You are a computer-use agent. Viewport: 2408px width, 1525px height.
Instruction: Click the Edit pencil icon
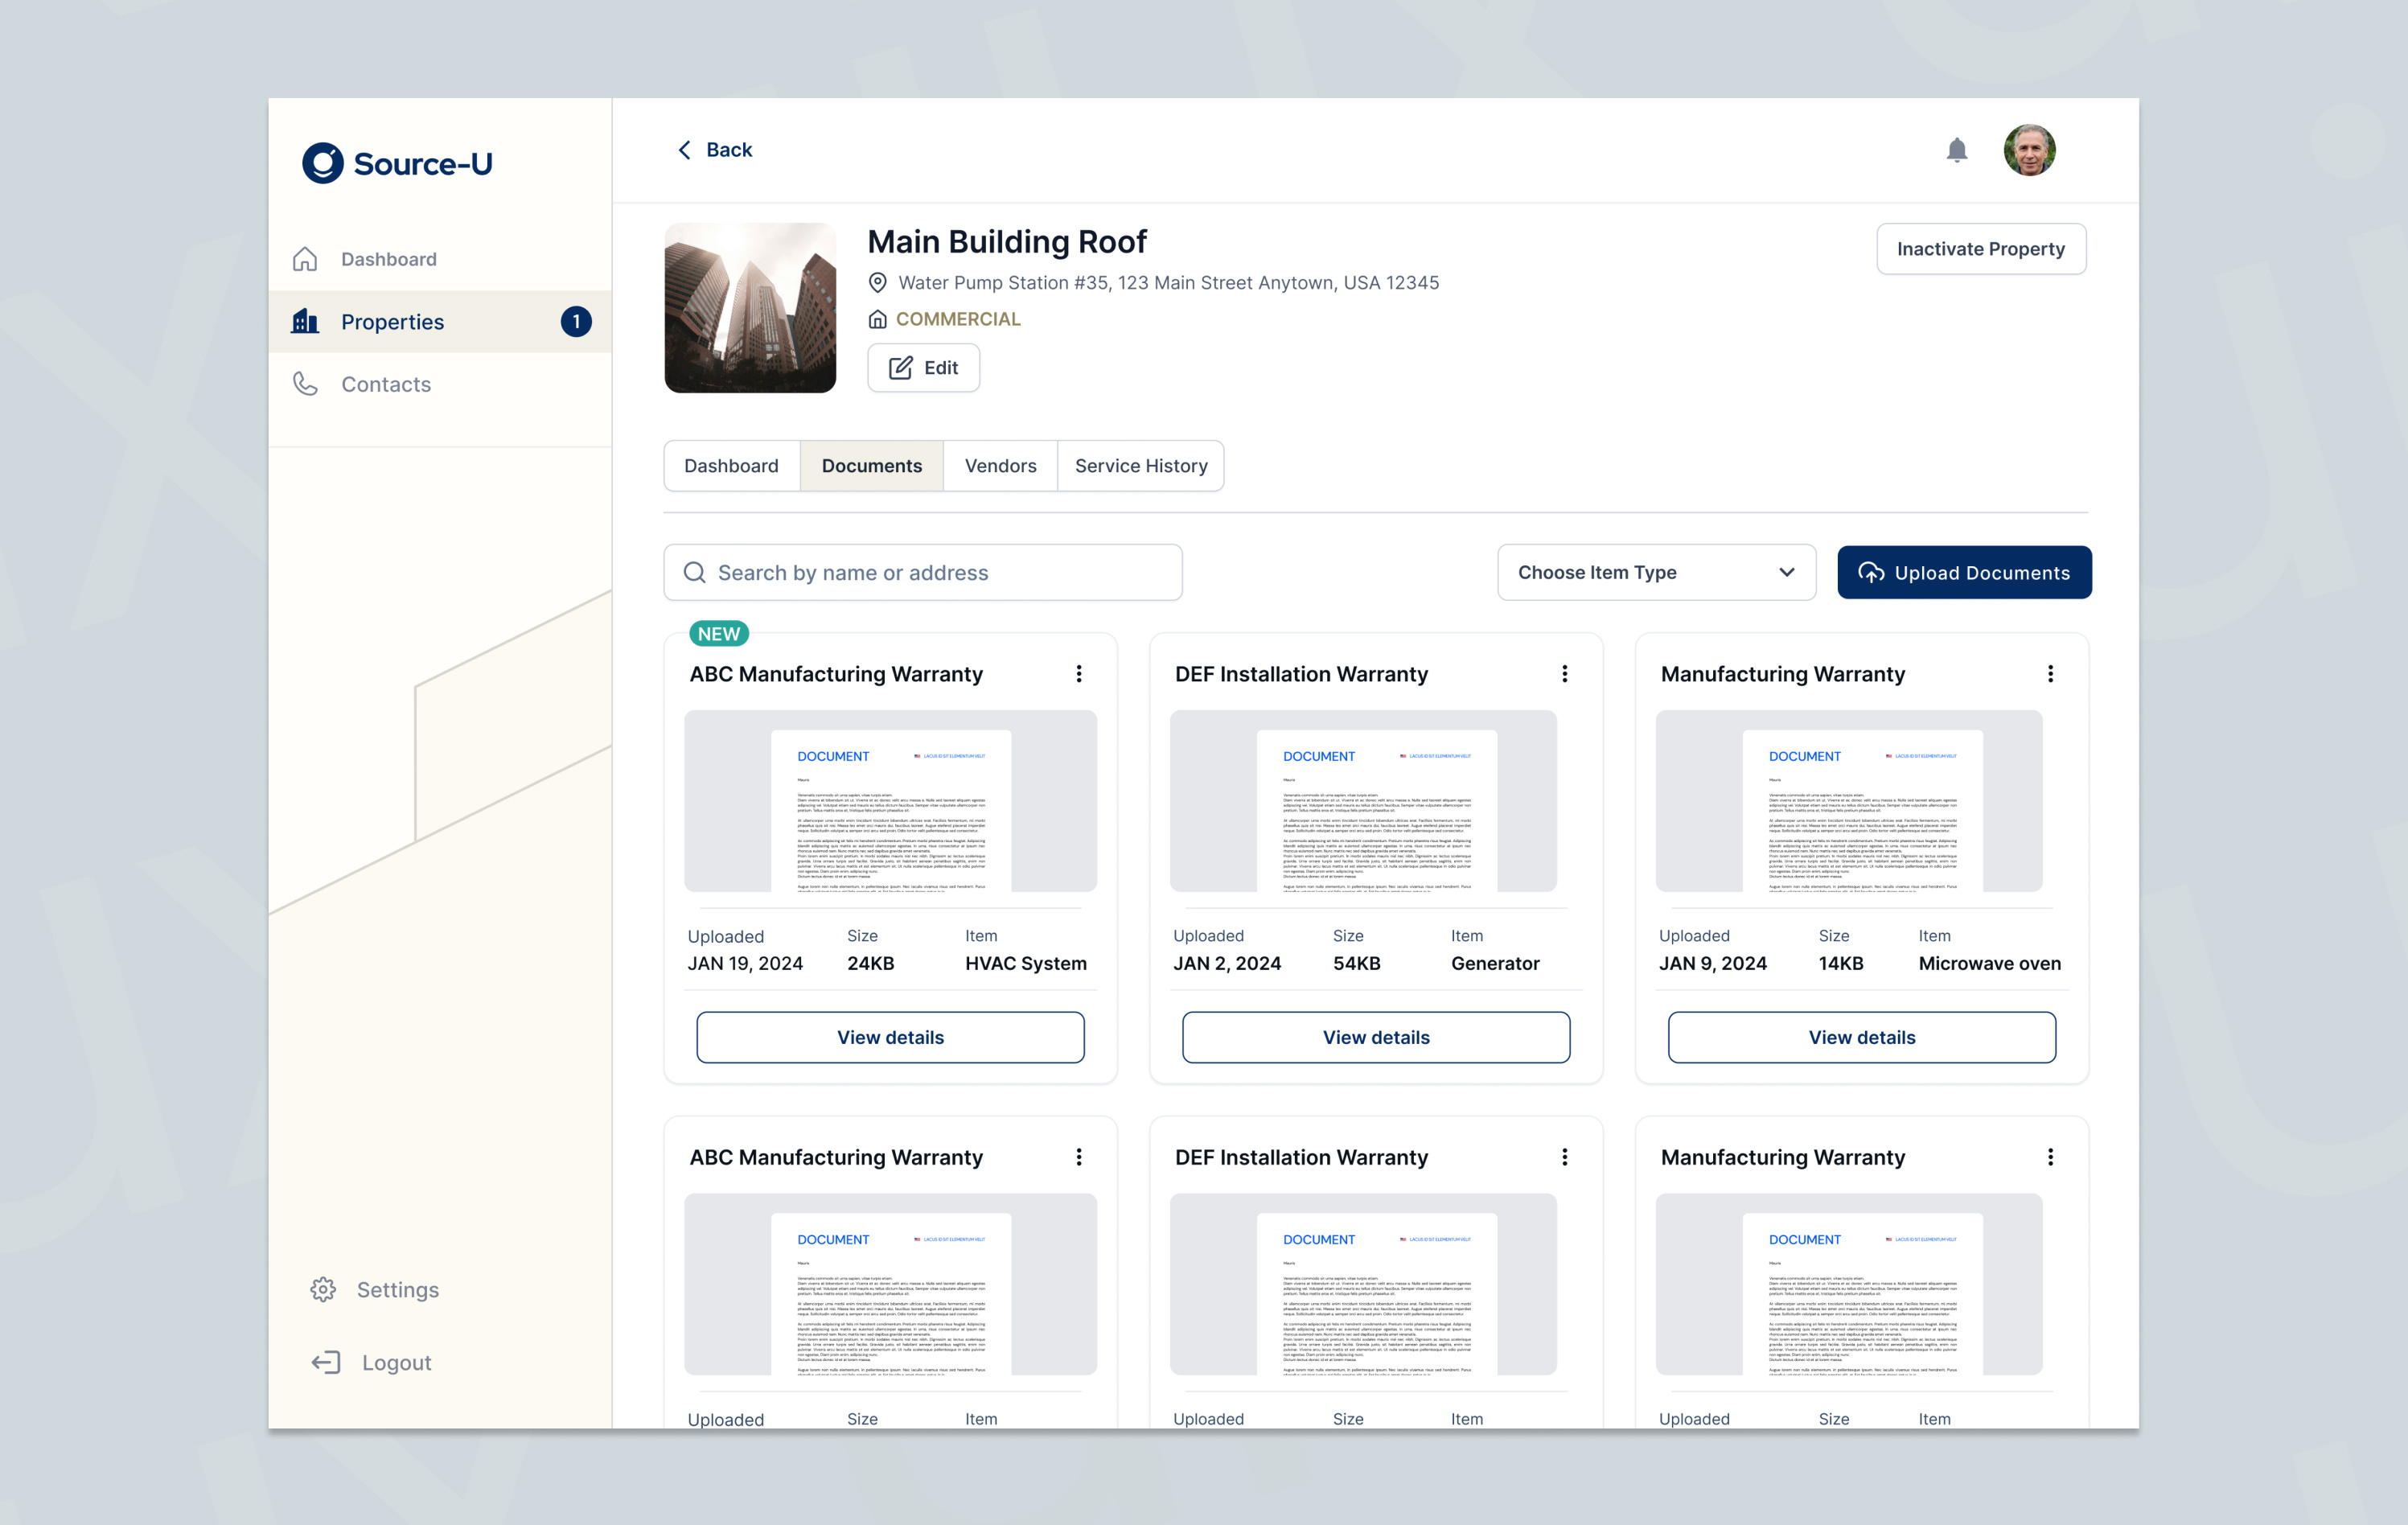point(899,367)
